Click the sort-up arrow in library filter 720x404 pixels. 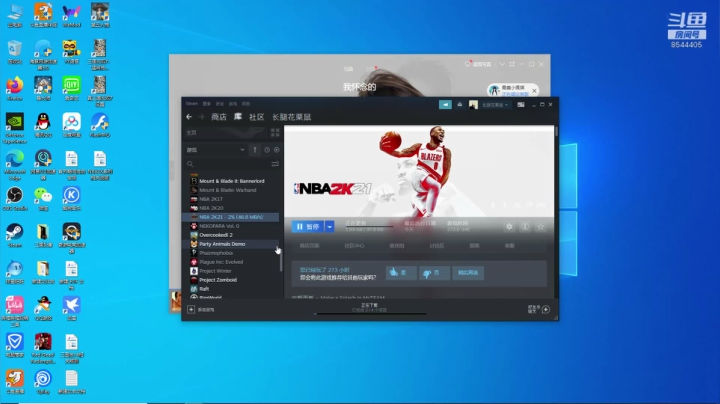(x=255, y=150)
